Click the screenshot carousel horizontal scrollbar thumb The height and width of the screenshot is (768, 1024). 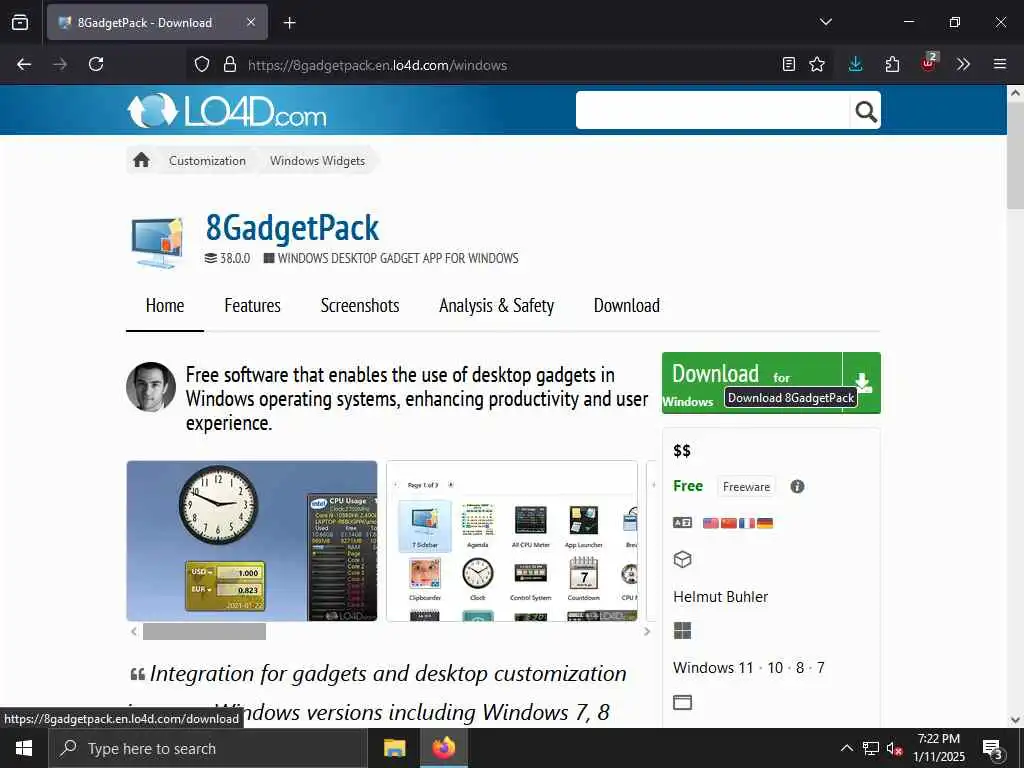click(204, 632)
